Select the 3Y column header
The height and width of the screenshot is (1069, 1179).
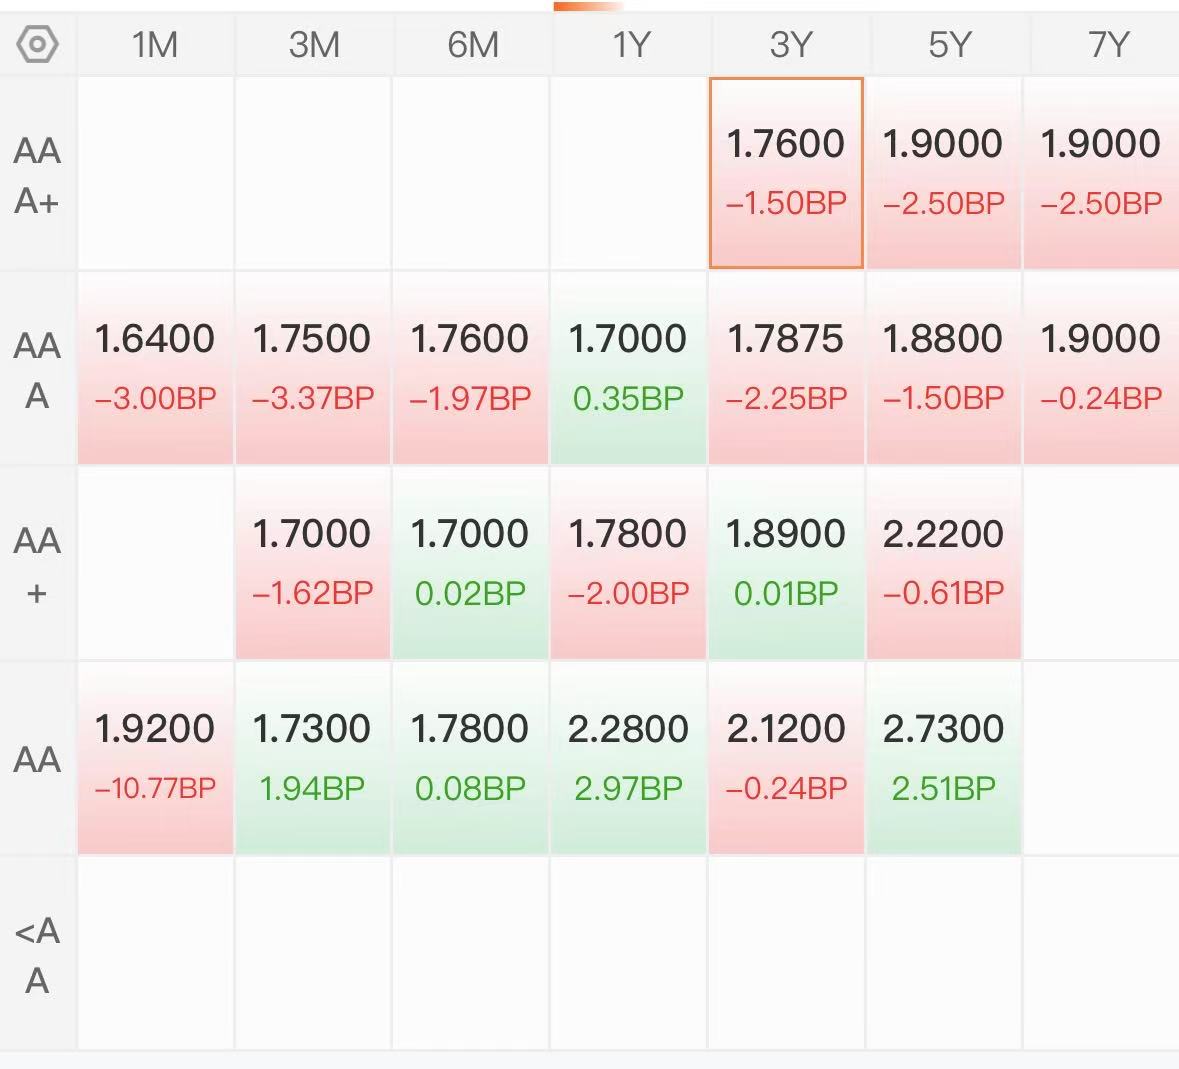coord(790,44)
